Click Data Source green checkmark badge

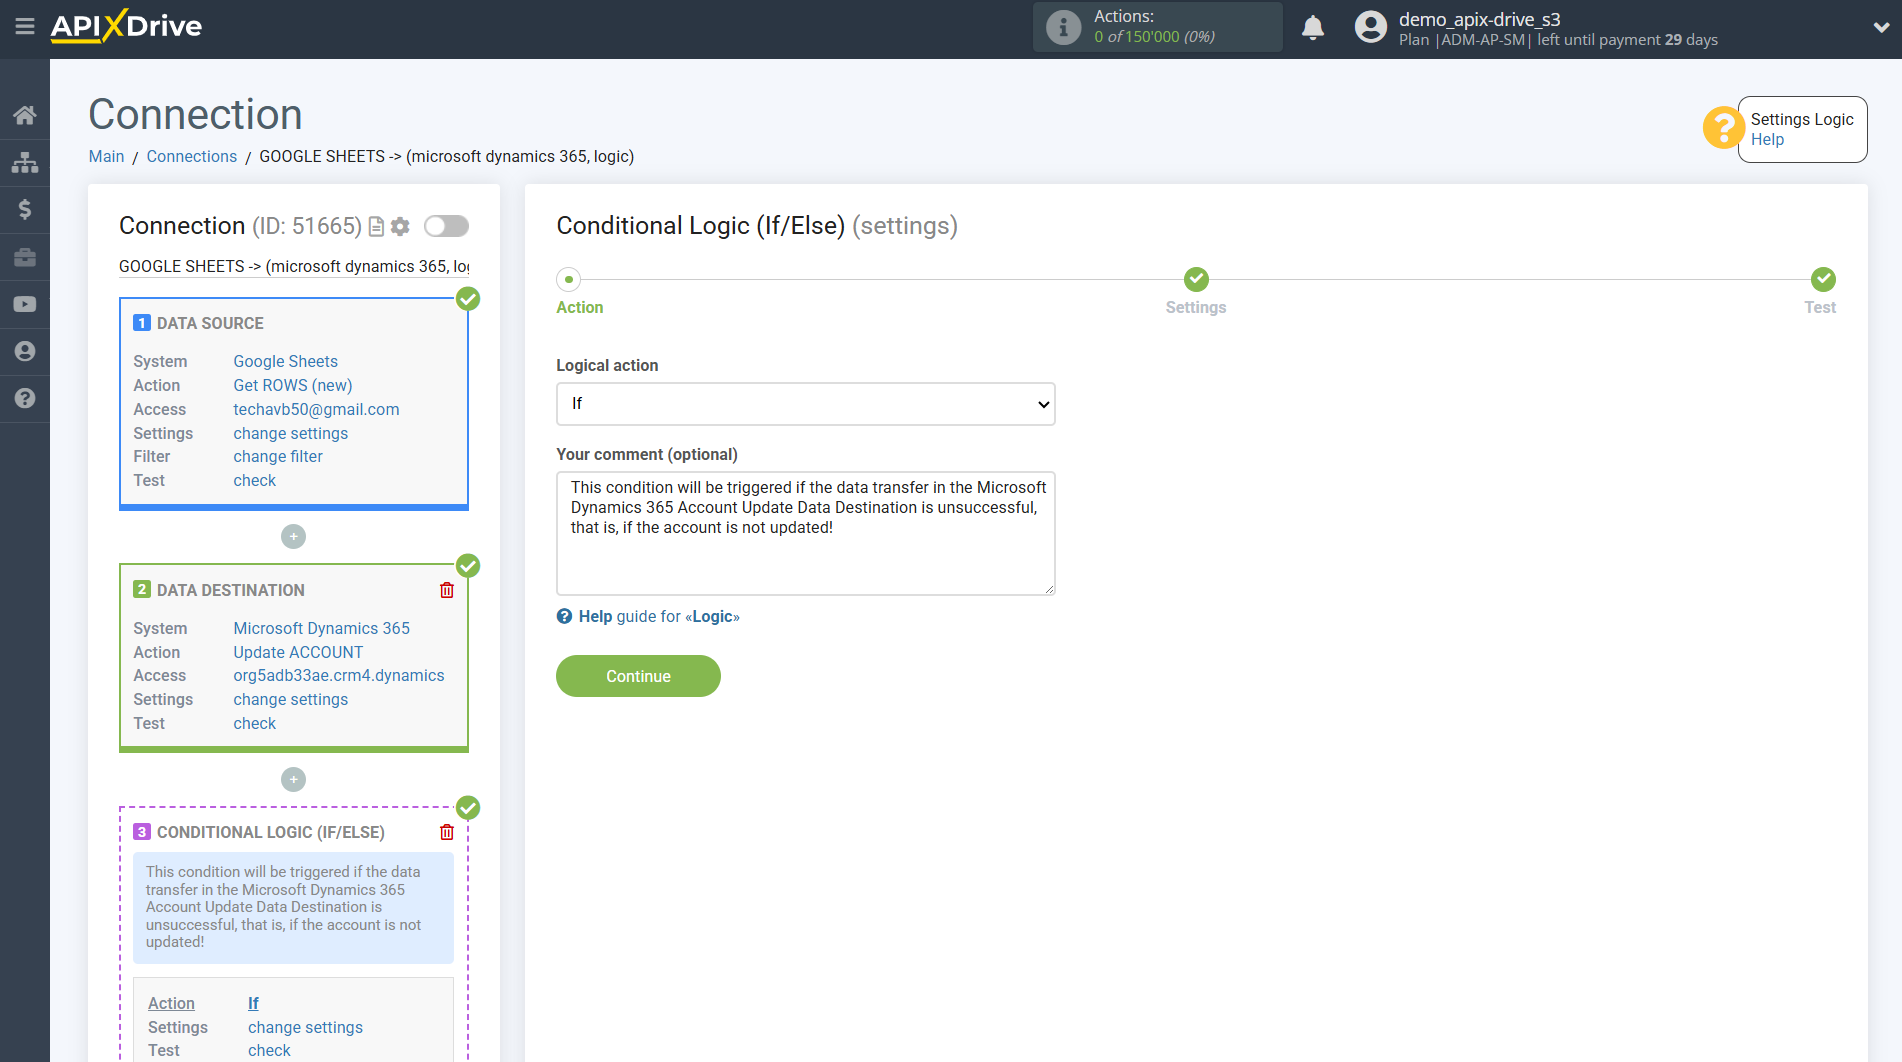tap(468, 299)
